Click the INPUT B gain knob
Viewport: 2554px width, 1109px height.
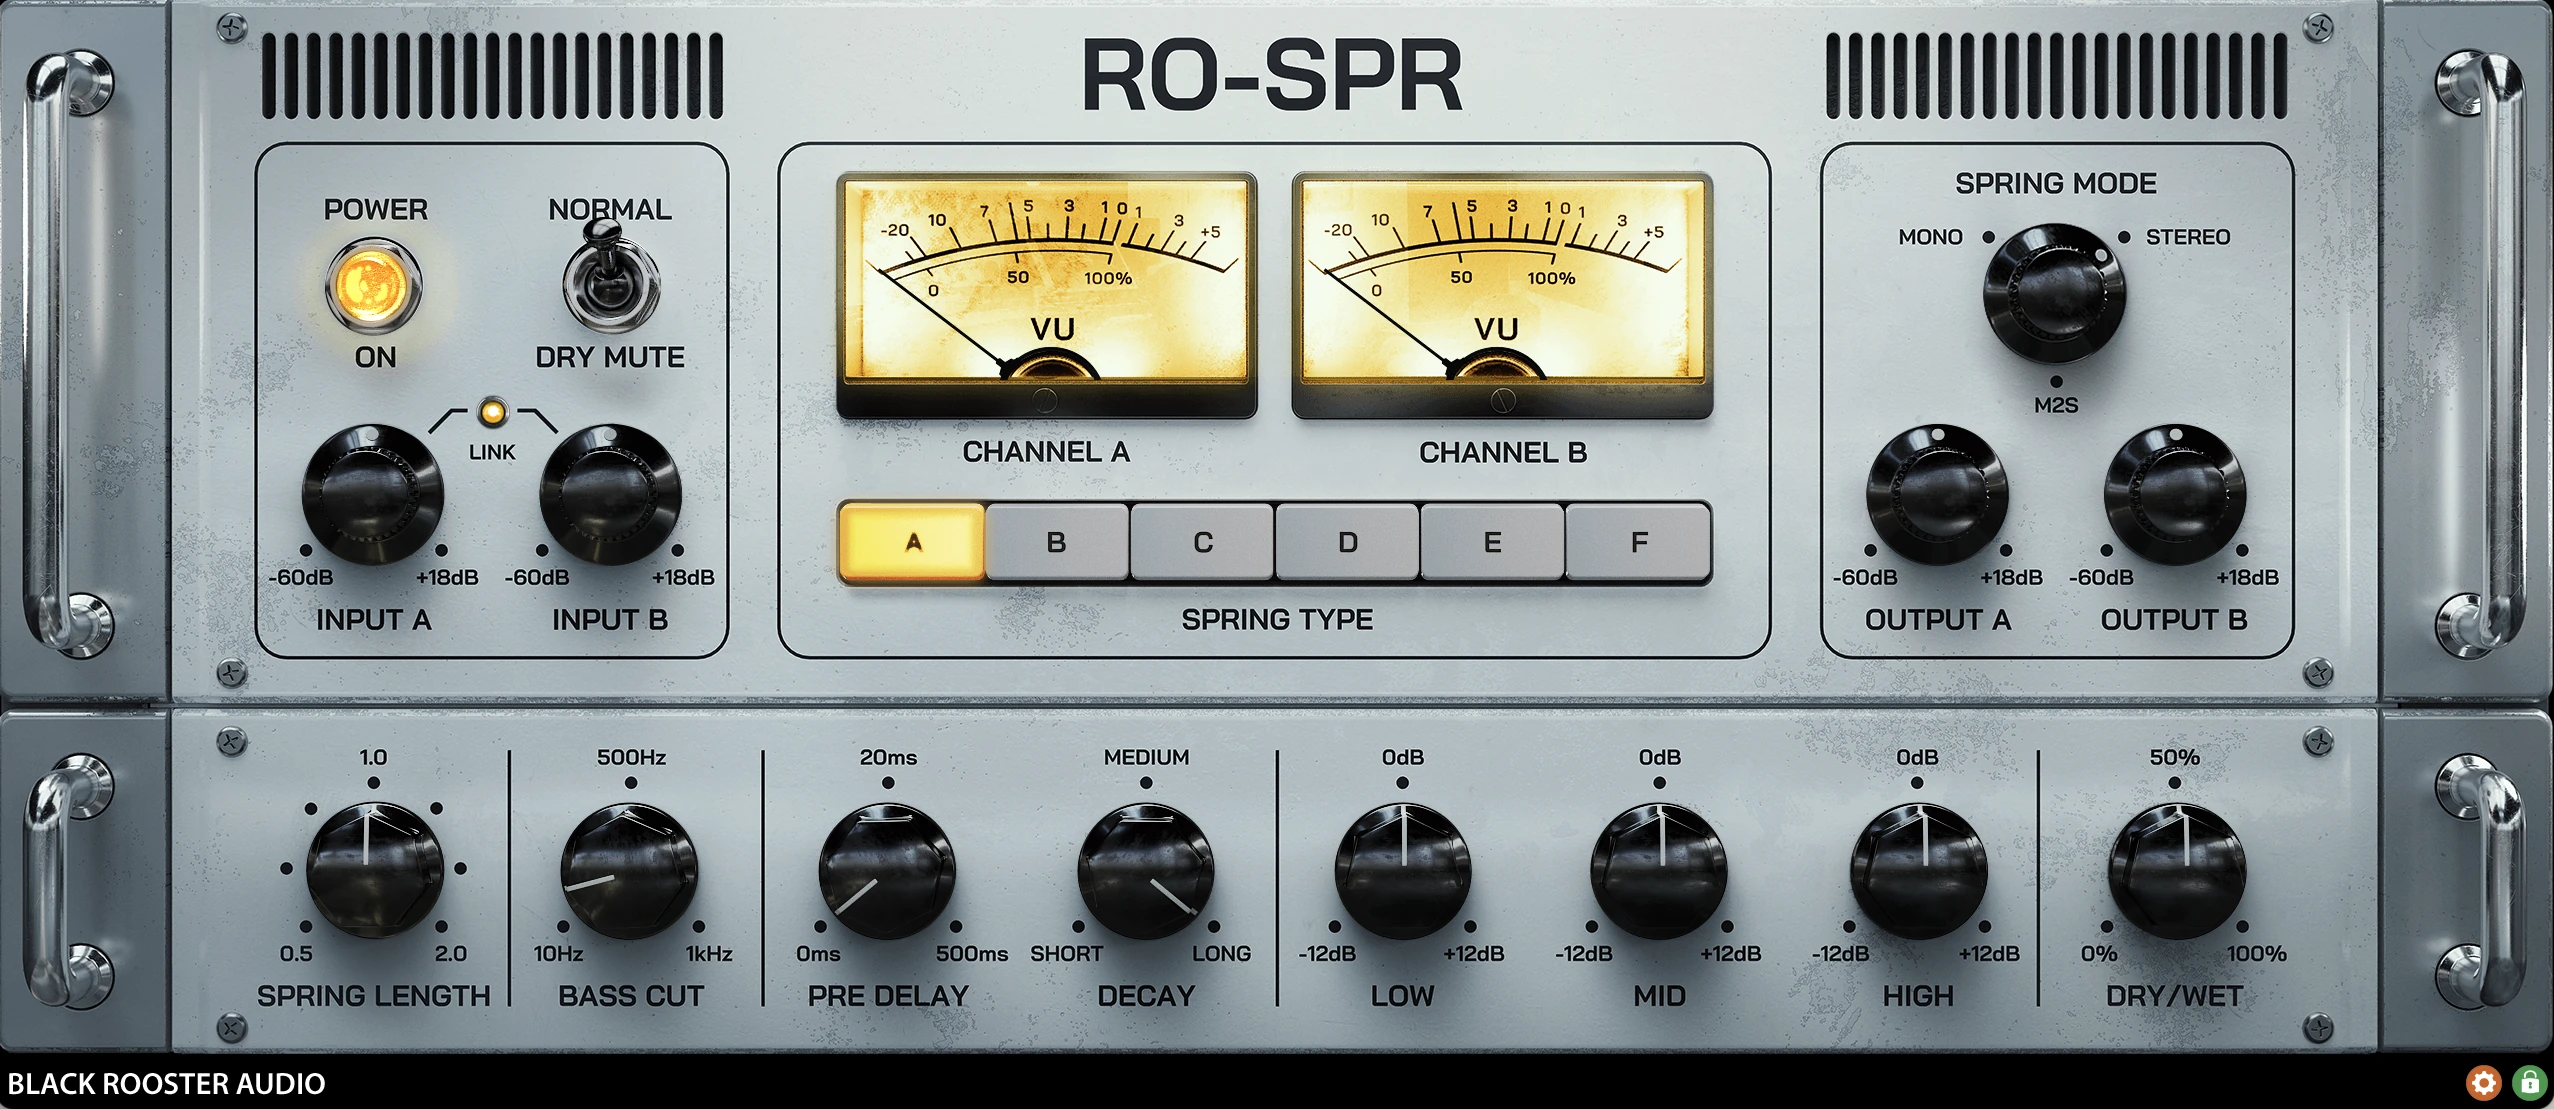(609, 494)
